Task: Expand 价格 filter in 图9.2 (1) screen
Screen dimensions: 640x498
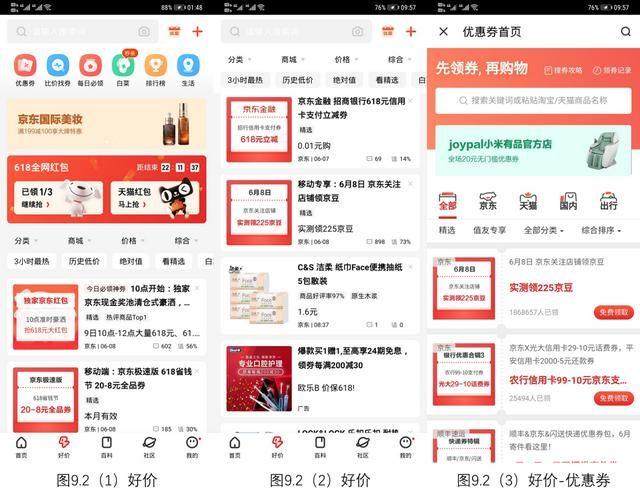Action: click(x=133, y=241)
